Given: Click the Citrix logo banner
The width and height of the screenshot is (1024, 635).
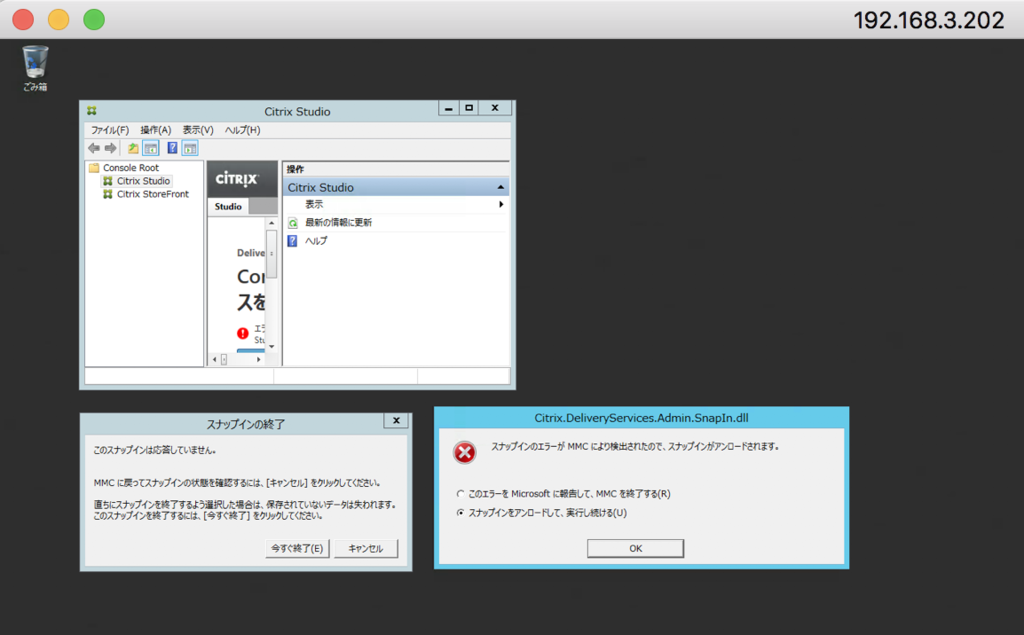Looking at the screenshot, I should [242, 179].
